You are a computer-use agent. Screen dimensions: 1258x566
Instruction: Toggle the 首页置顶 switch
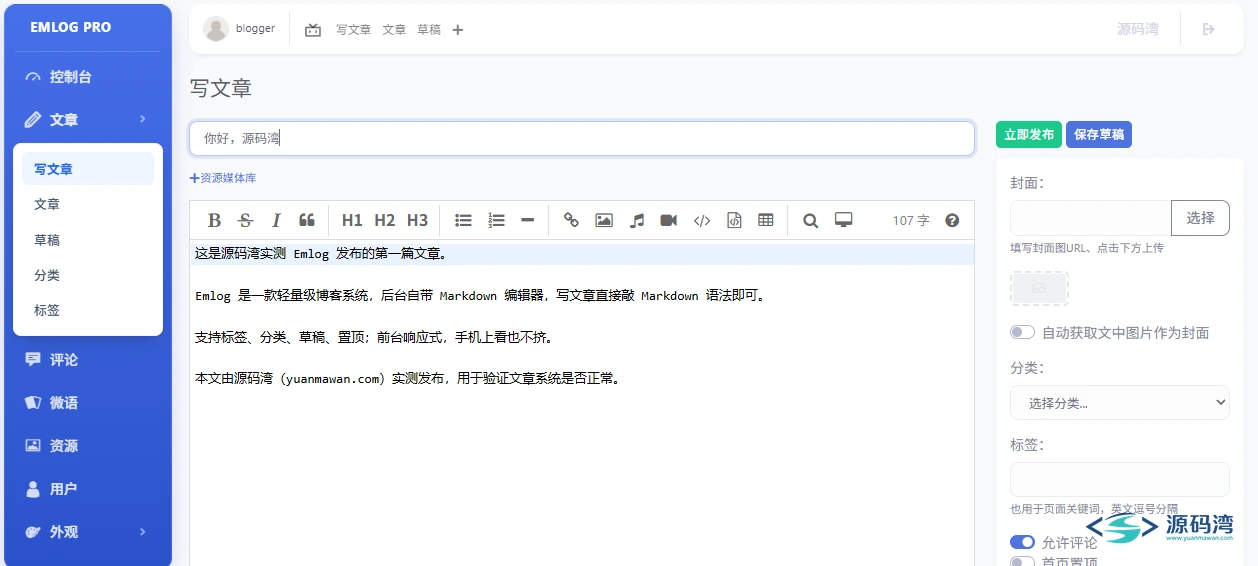pos(1022,562)
